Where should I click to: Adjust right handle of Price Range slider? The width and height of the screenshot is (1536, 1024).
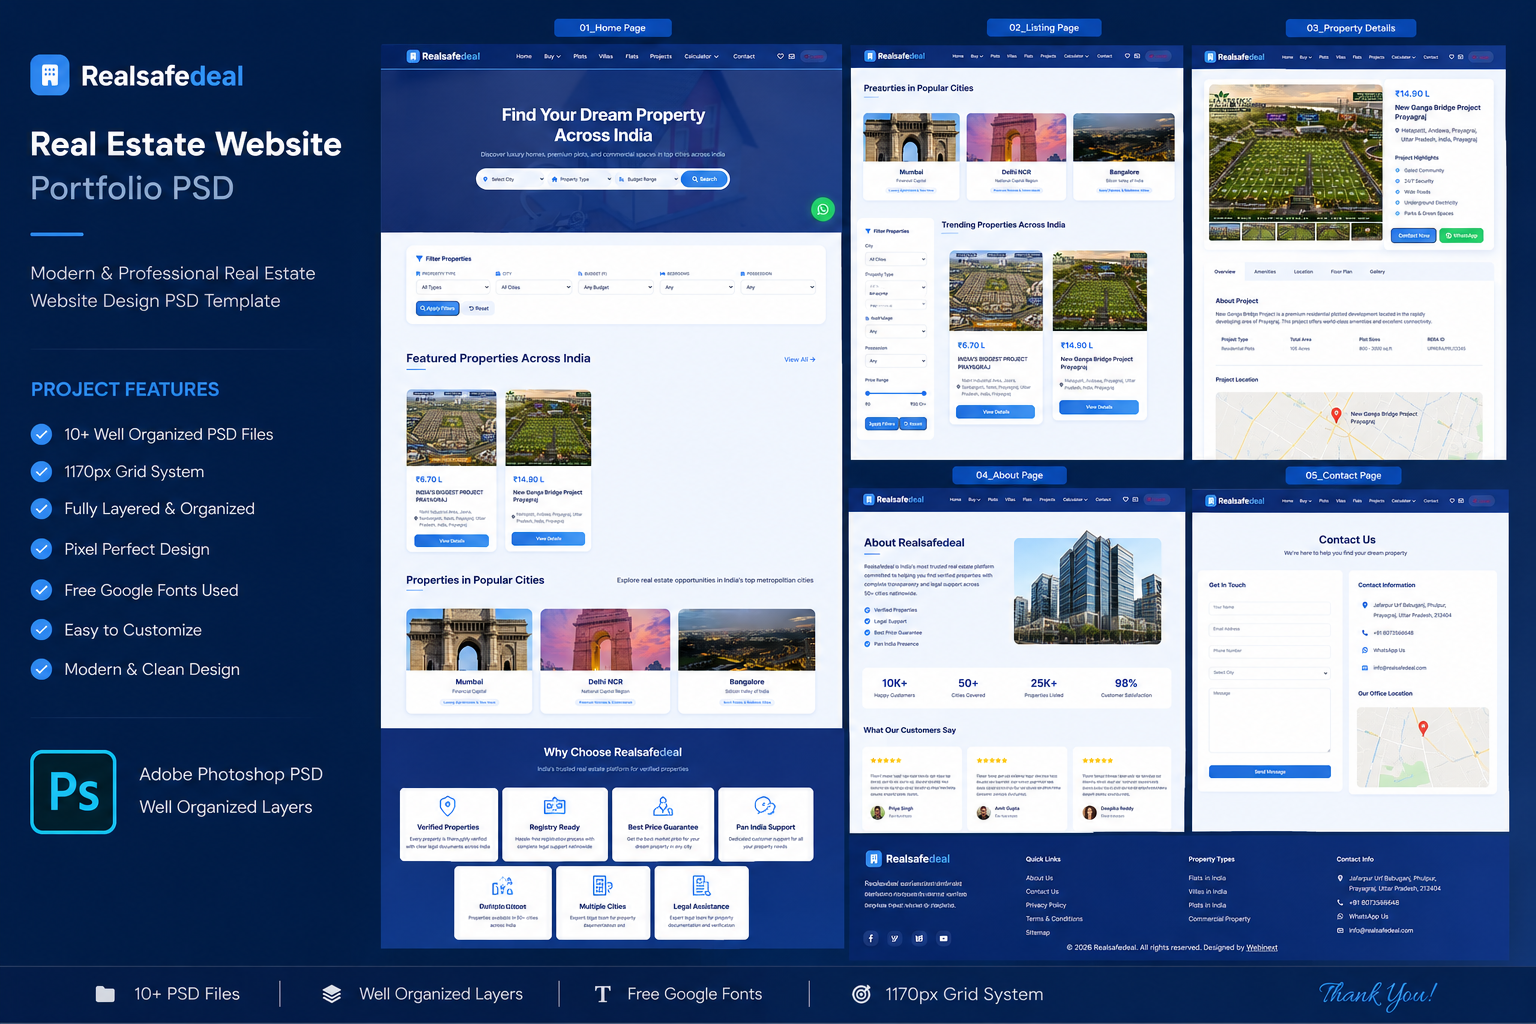(x=924, y=393)
